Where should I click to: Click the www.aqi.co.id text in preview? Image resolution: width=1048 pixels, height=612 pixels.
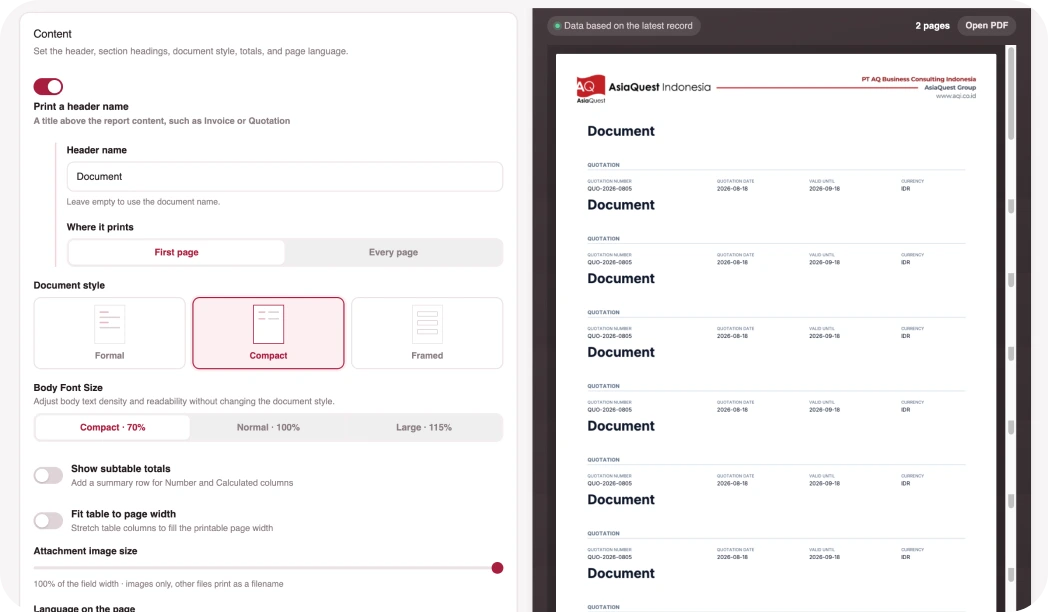click(x=956, y=96)
